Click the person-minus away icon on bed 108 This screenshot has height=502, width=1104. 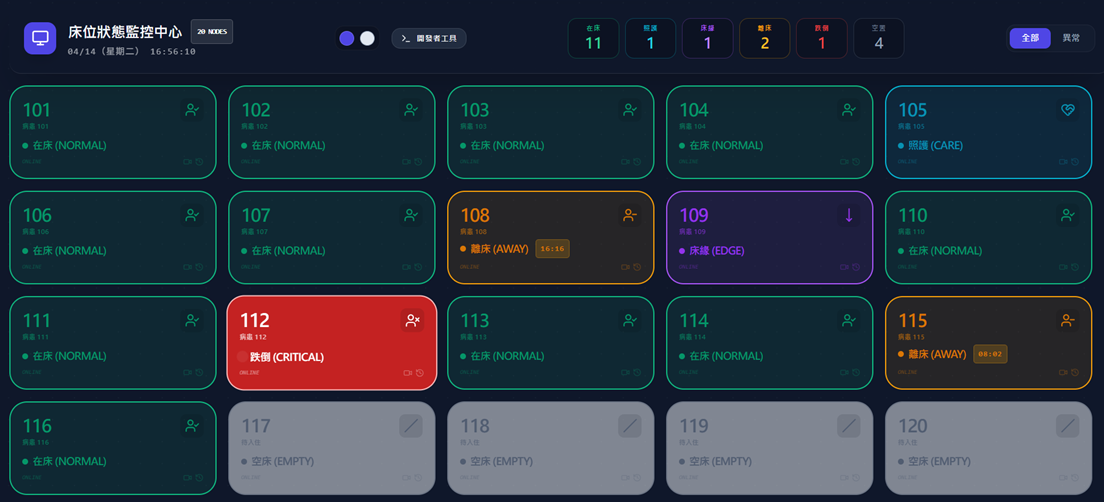point(629,215)
